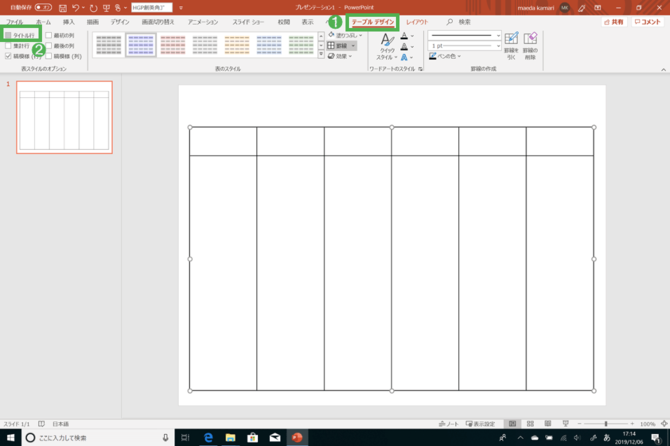This screenshot has width=670, height=446.
Task: Start Slide Show from status bar icon
Action: coord(566,424)
